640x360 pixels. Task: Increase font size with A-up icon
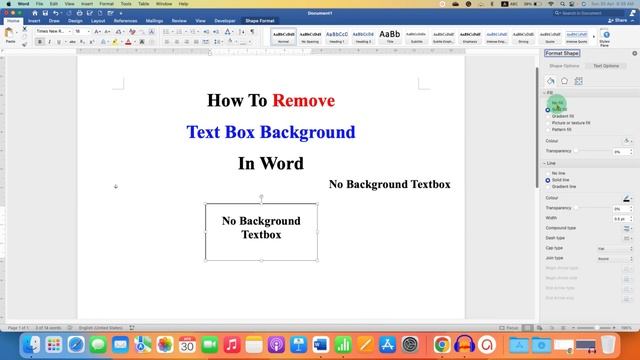[97, 31]
